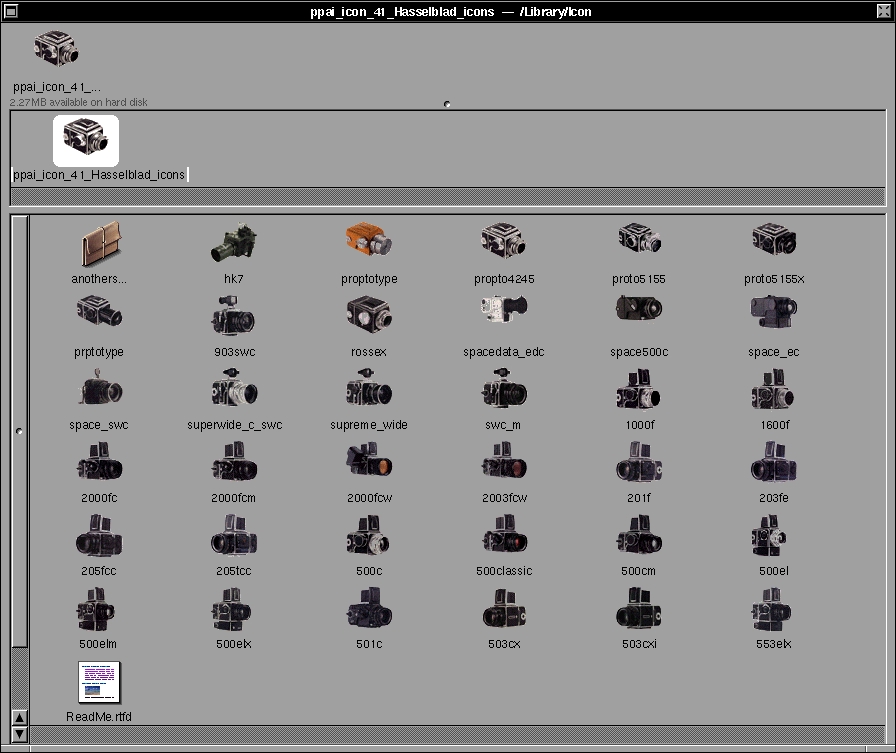Click the scroll up arrow button
Screen dimensions: 896x753
[x=19, y=717]
